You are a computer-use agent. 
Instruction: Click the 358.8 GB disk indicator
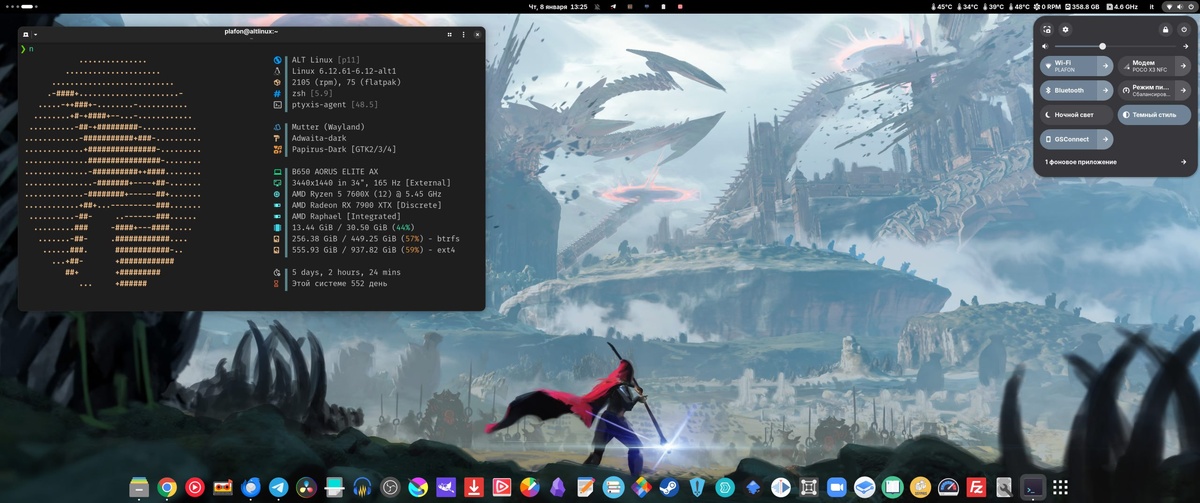tap(1082, 6)
